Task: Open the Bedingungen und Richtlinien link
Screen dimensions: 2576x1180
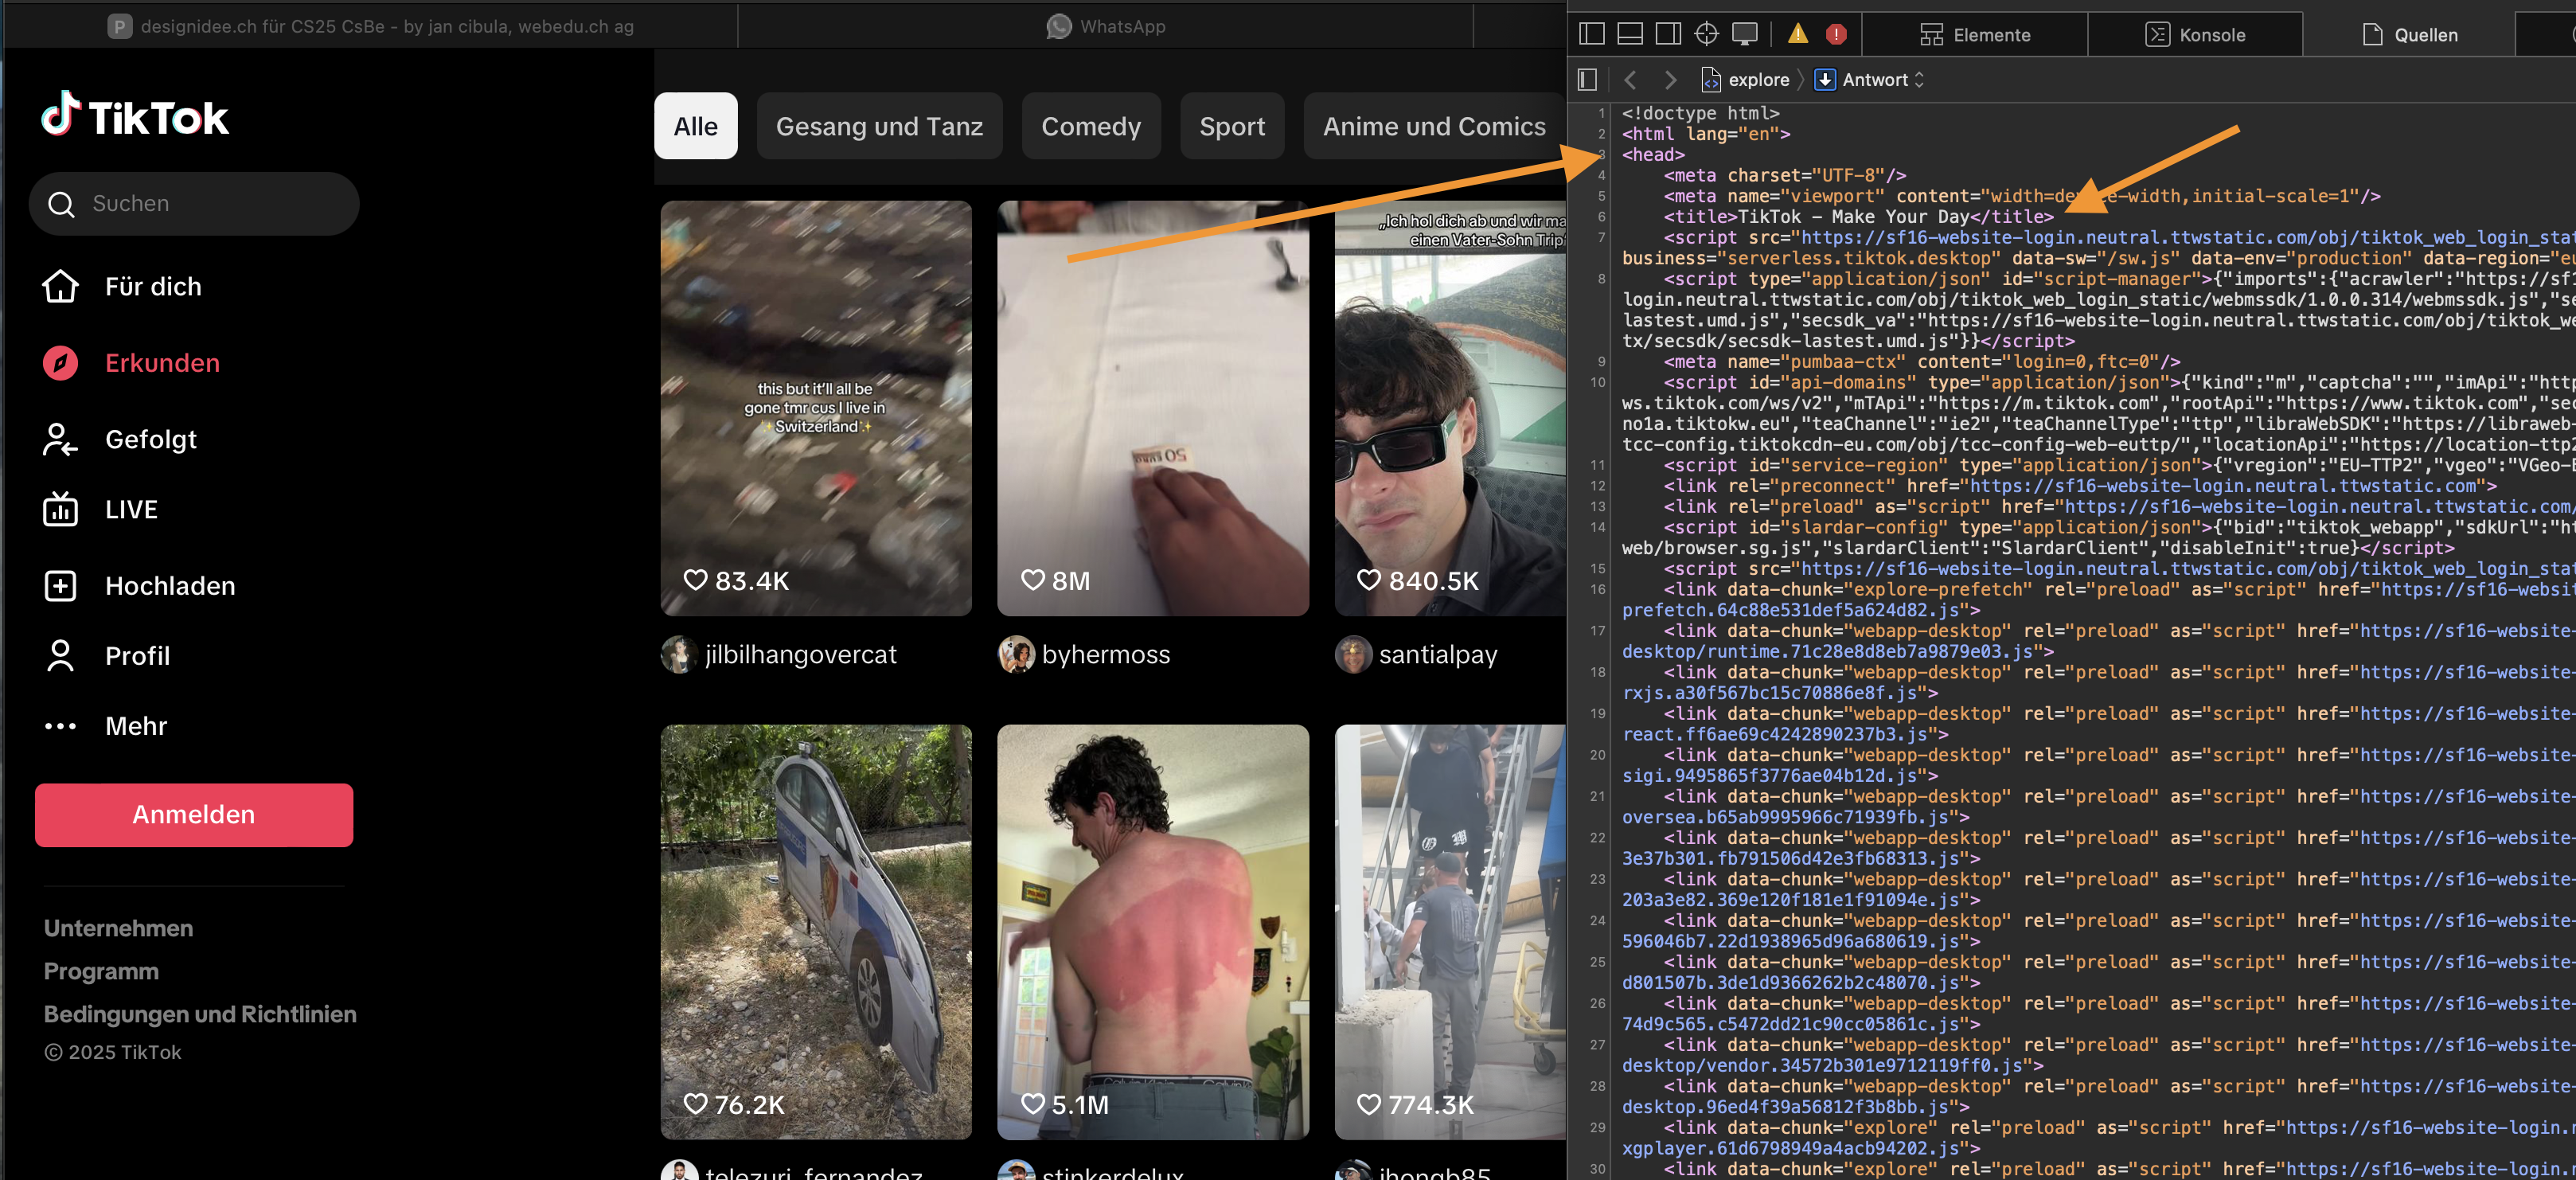Action: pos(200,1014)
